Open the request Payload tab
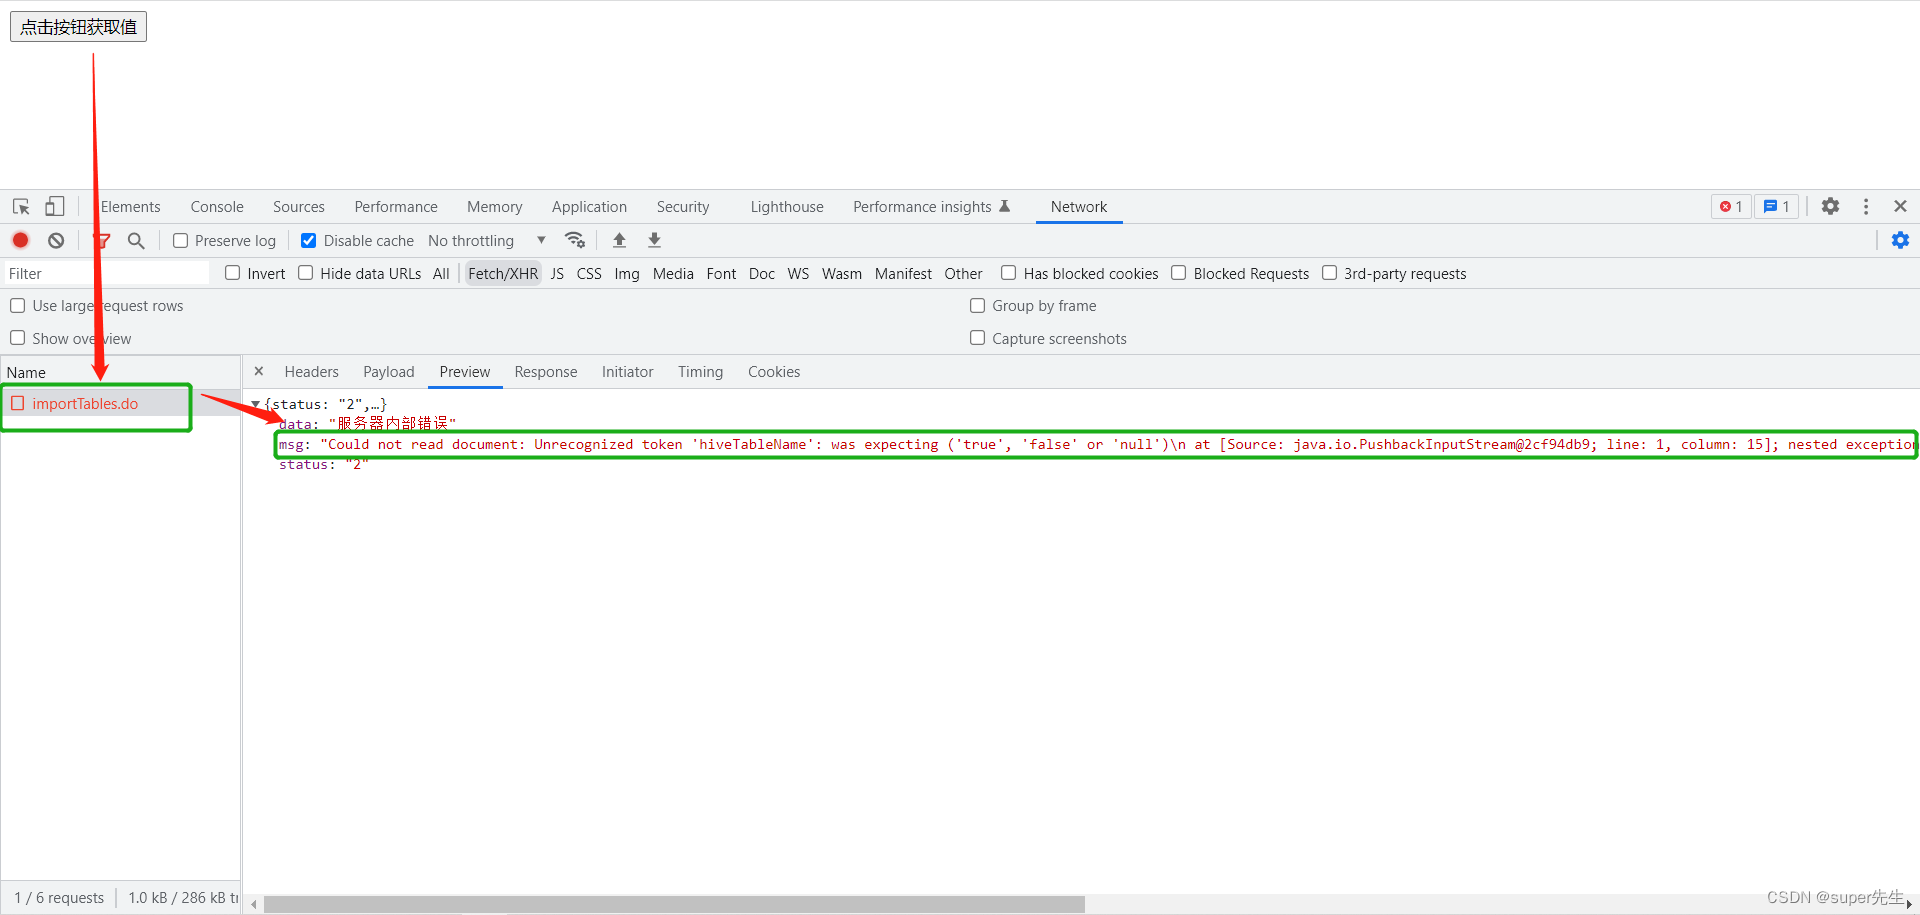Viewport: 1920px width, 915px height. click(389, 371)
